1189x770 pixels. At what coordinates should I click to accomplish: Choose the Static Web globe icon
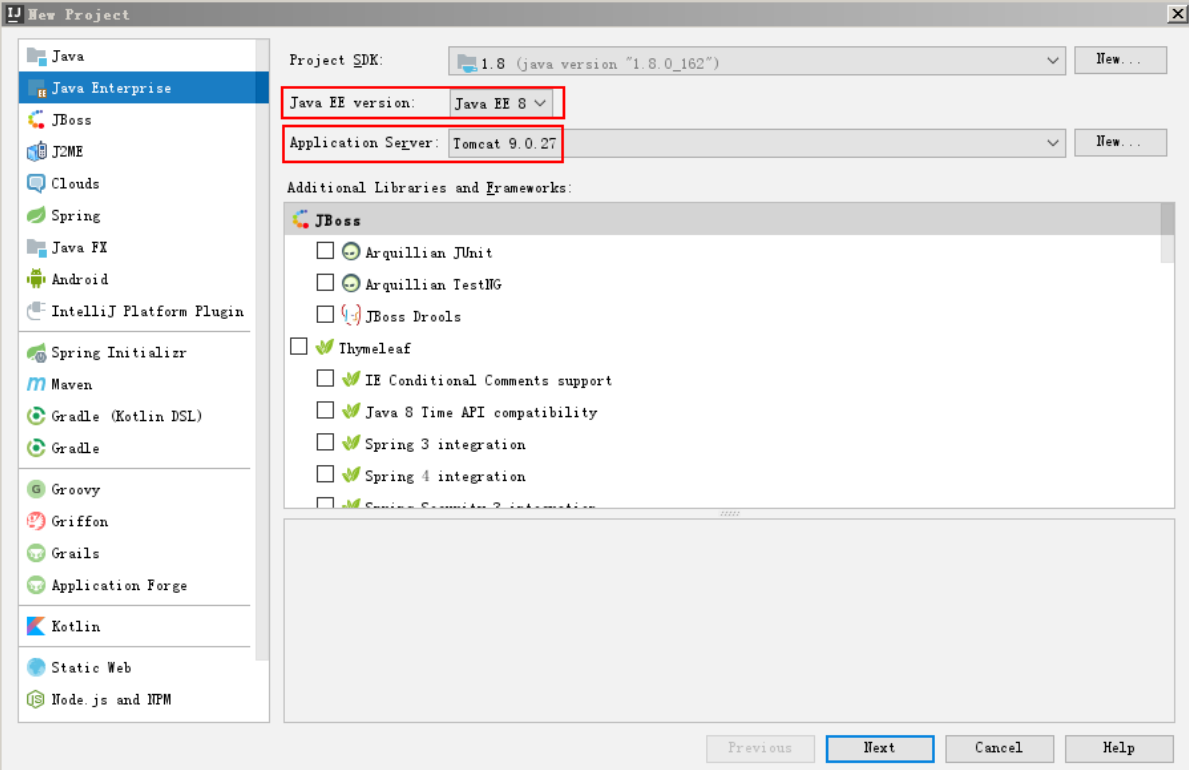point(36,668)
